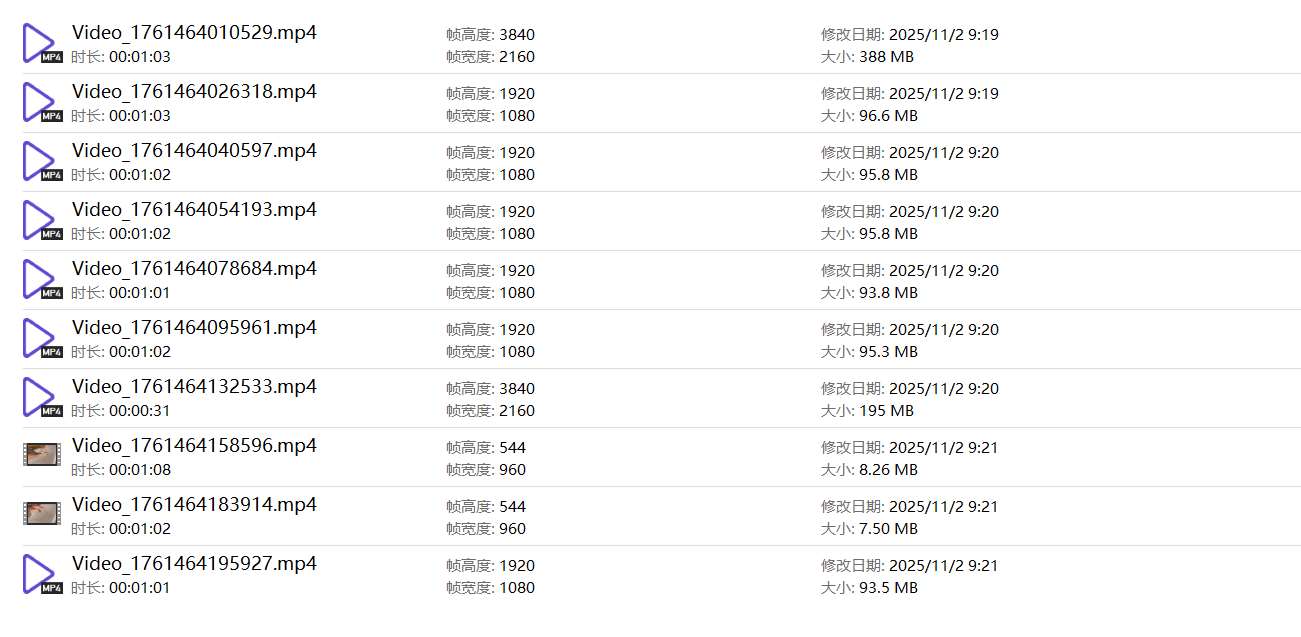Click file name Video_1761464158596.mp4
1301x637 pixels.
tap(194, 446)
